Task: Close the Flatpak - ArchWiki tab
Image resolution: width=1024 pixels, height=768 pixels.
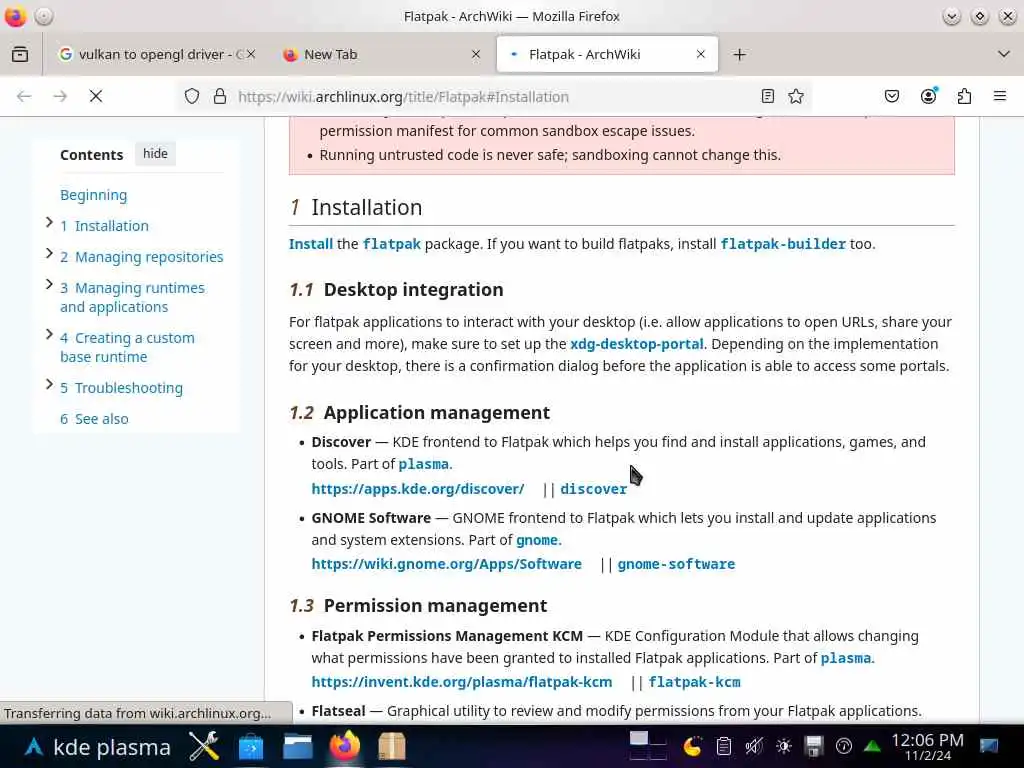Action: pyautogui.click(x=701, y=54)
